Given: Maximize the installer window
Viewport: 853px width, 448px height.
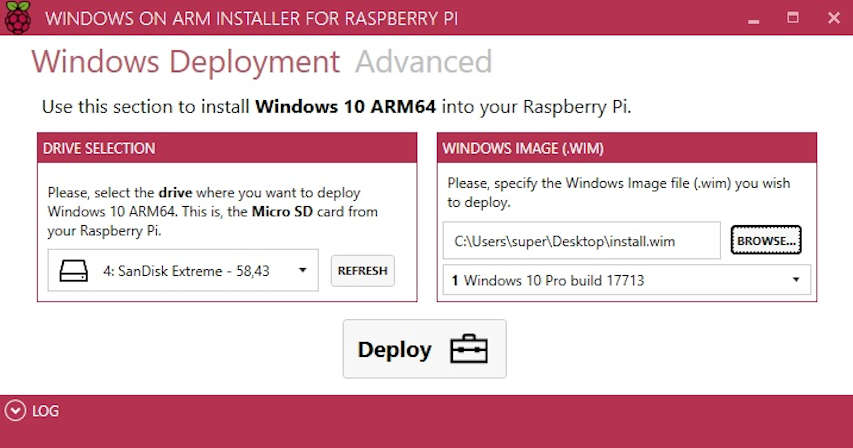Looking at the screenshot, I should click(x=793, y=18).
